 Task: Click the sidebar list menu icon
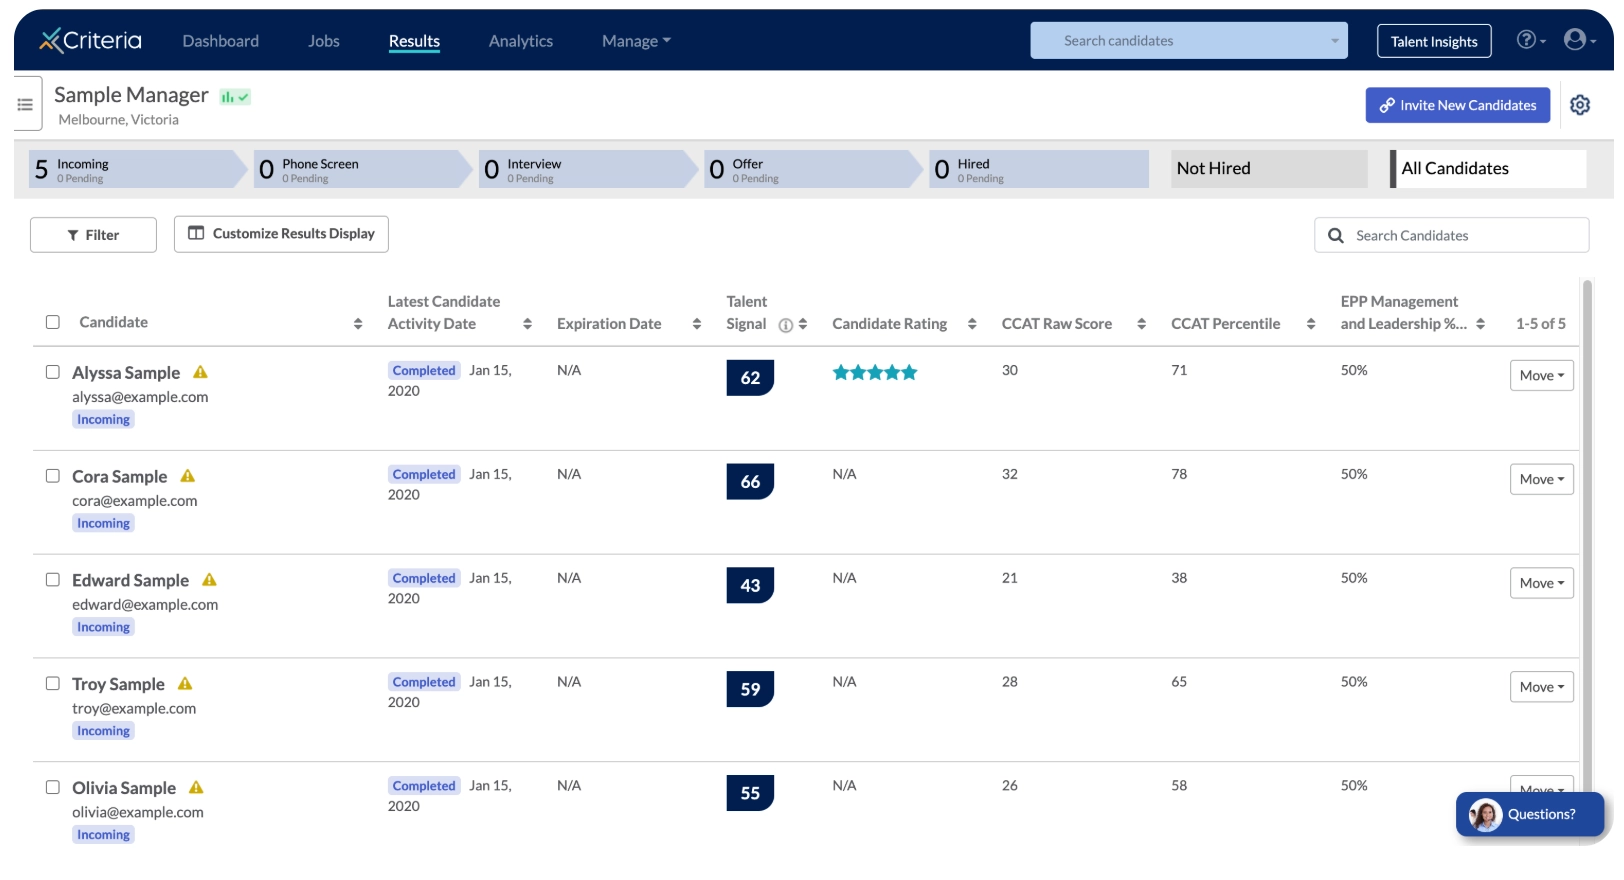26,104
